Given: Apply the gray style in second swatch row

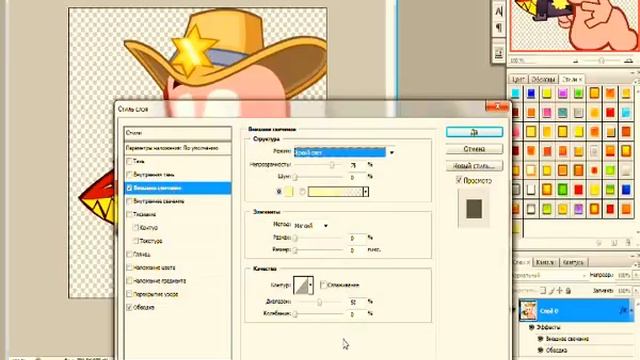Looking at the screenshot, I should (578, 112).
